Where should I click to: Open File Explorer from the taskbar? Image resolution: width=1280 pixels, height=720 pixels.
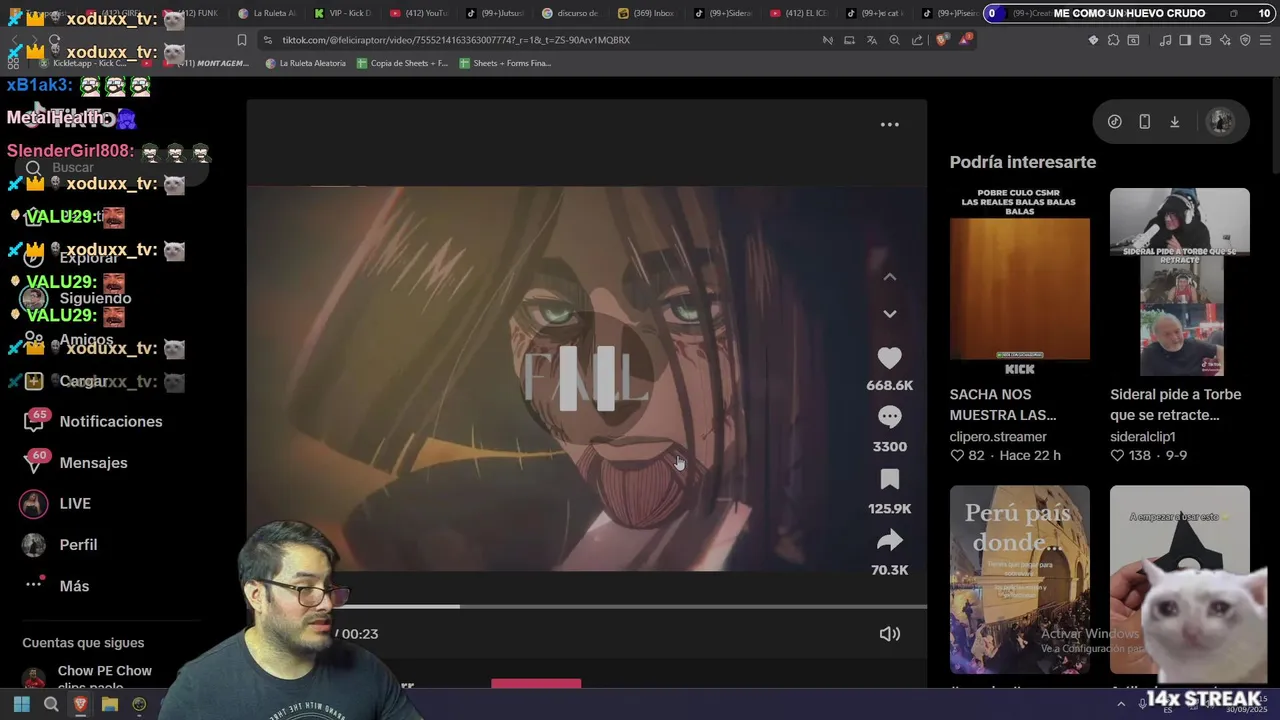click(x=110, y=705)
